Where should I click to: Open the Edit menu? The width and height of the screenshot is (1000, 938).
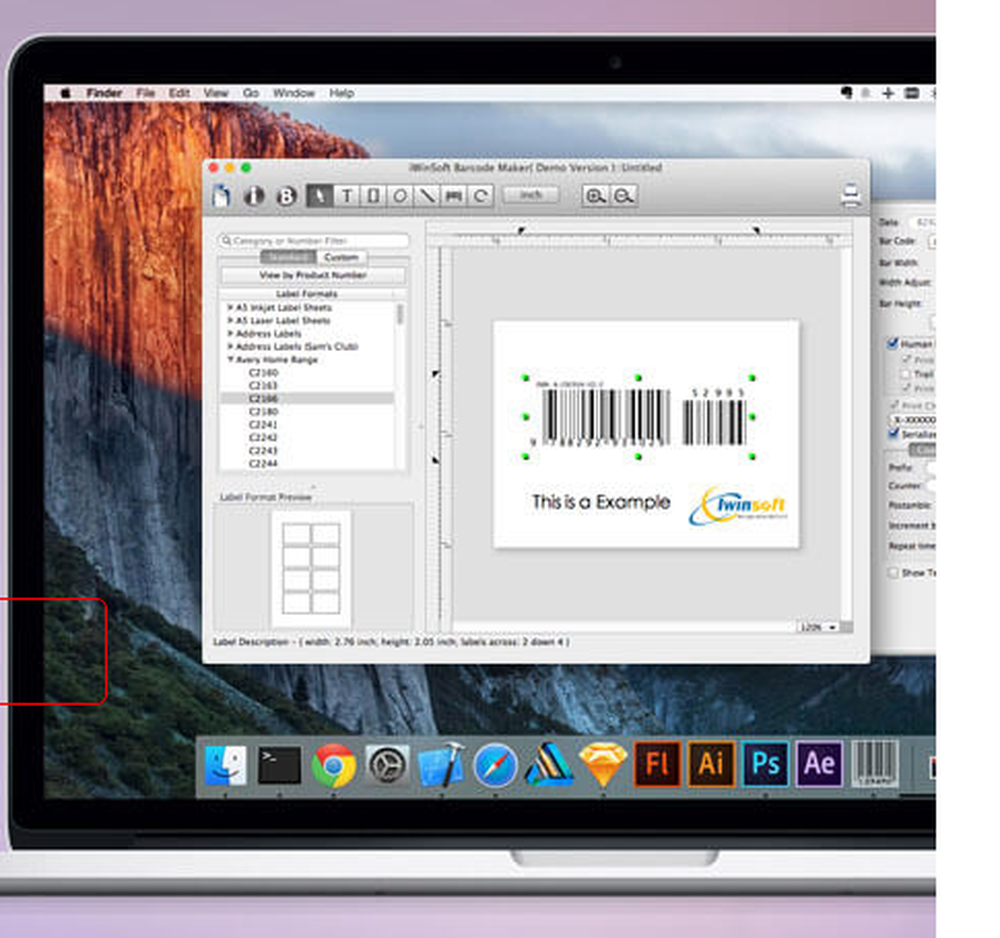coord(179,93)
